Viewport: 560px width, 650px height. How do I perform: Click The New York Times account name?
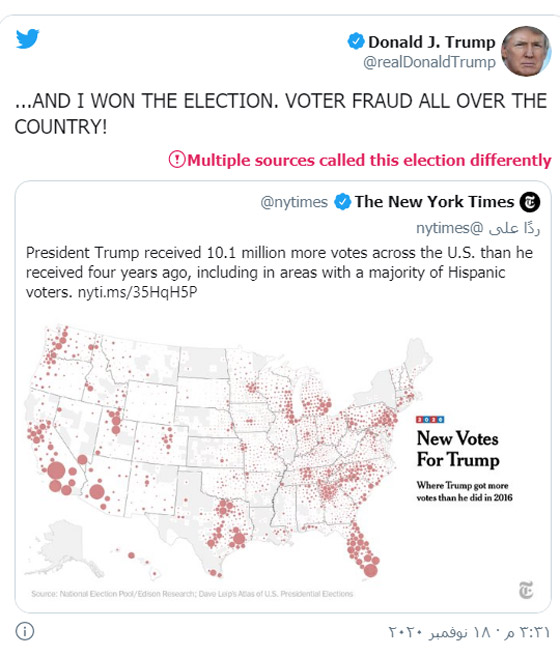tap(434, 201)
